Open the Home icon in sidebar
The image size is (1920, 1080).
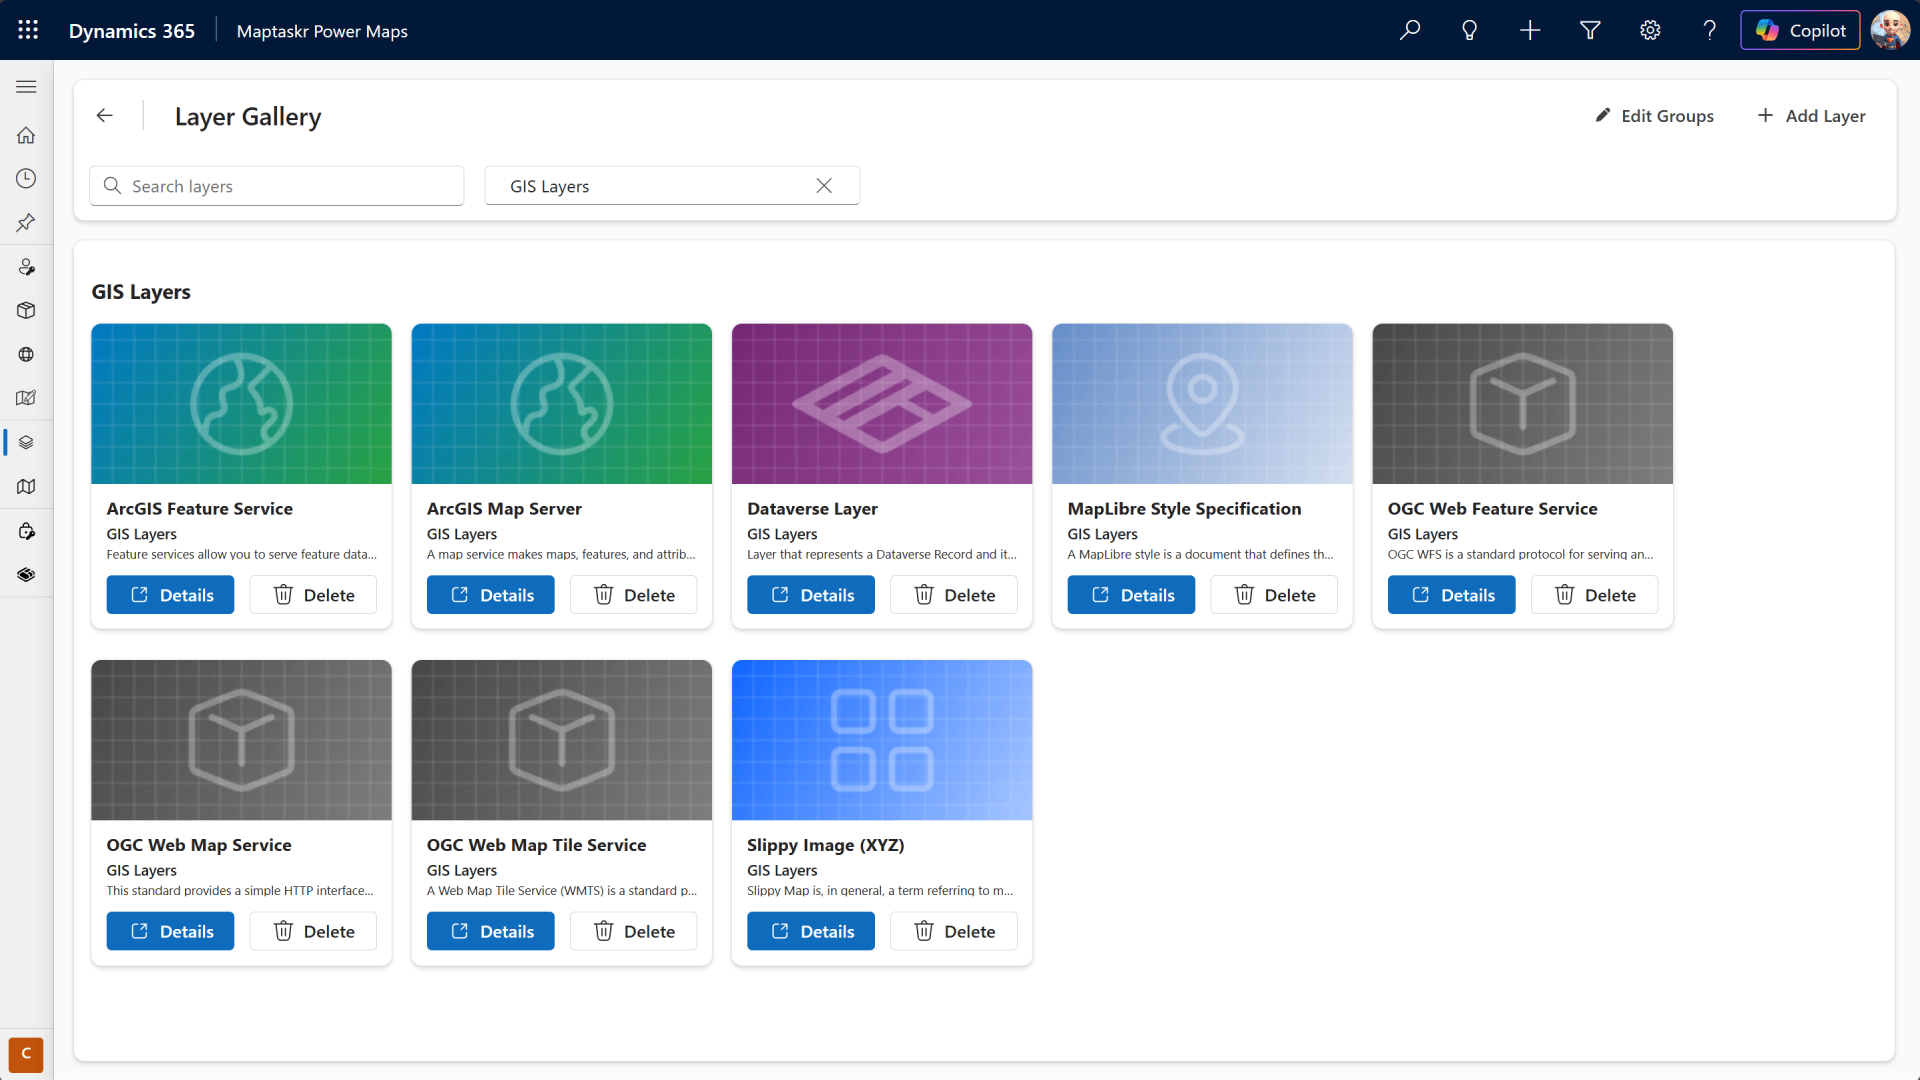[x=26, y=135]
